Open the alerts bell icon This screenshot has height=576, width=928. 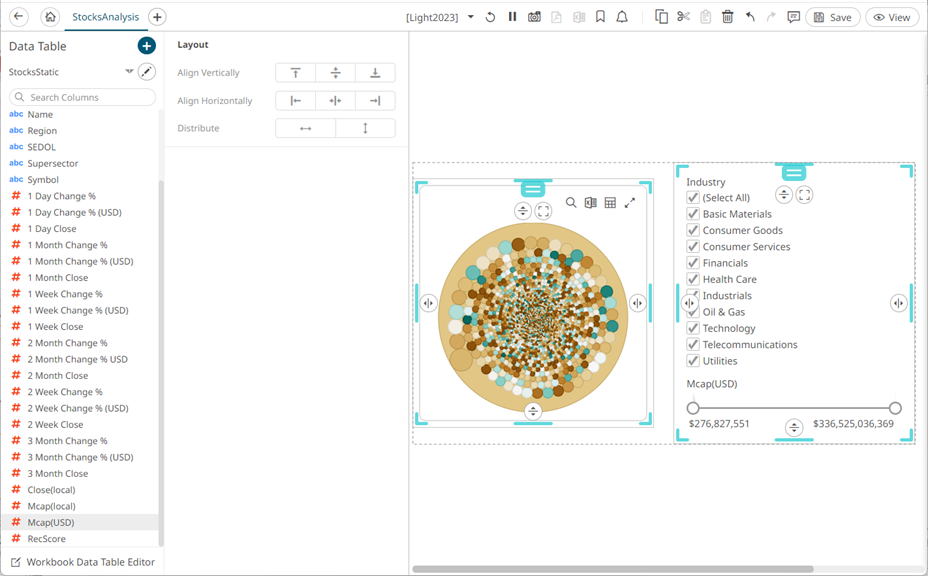(x=622, y=17)
